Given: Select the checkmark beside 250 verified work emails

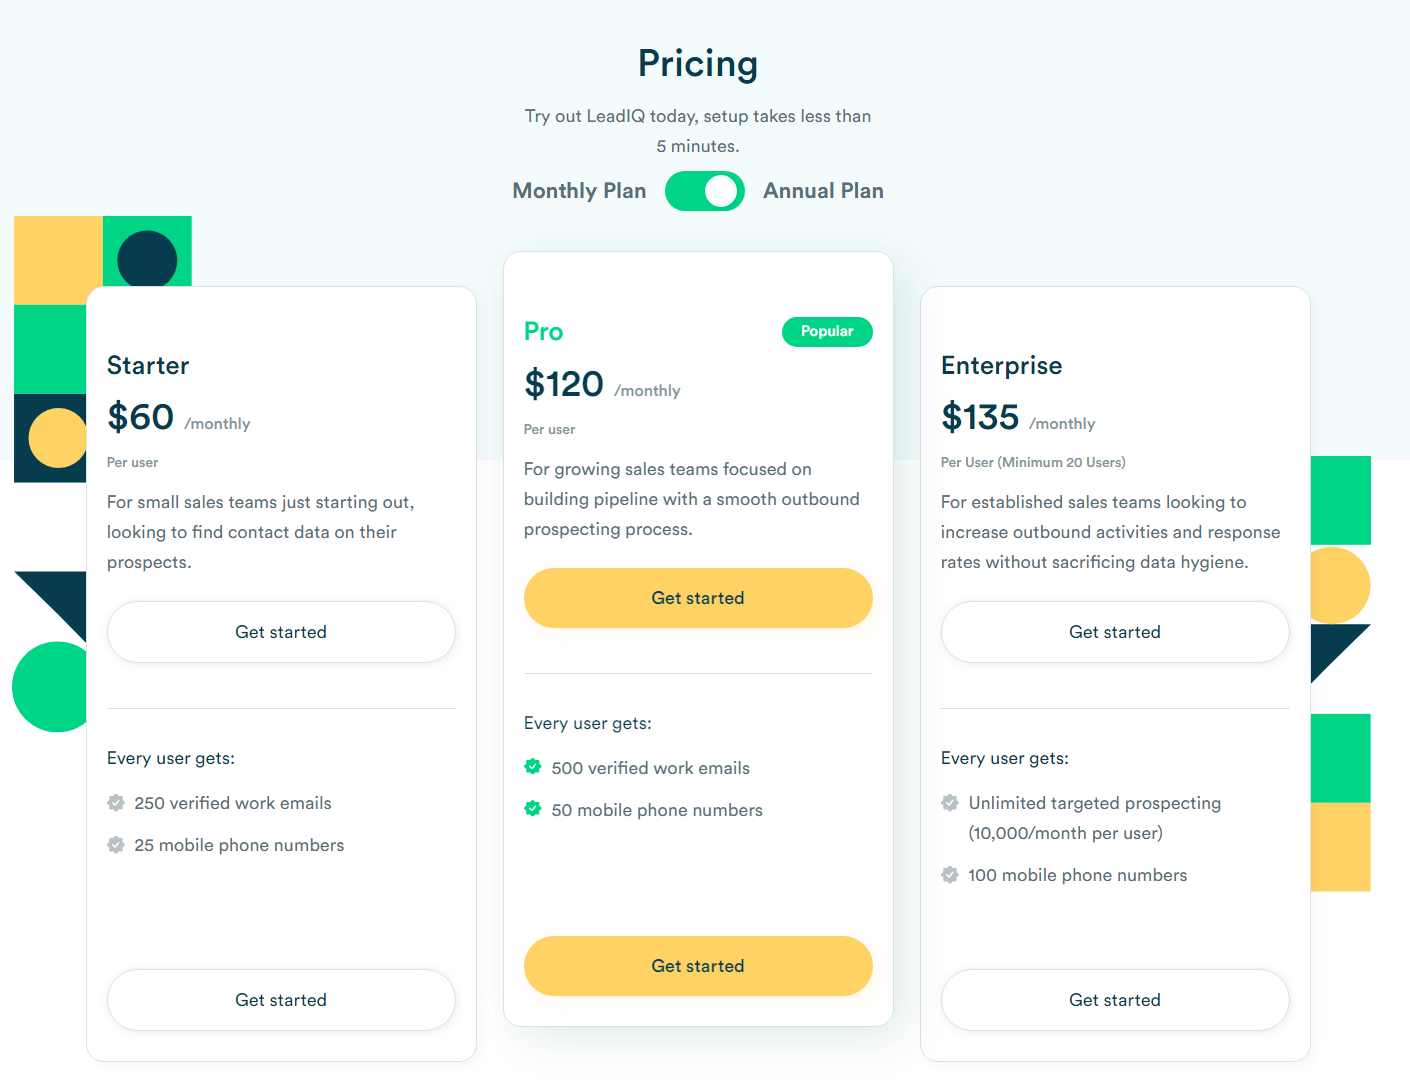Looking at the screenshot, I should [x=114, y=802].
